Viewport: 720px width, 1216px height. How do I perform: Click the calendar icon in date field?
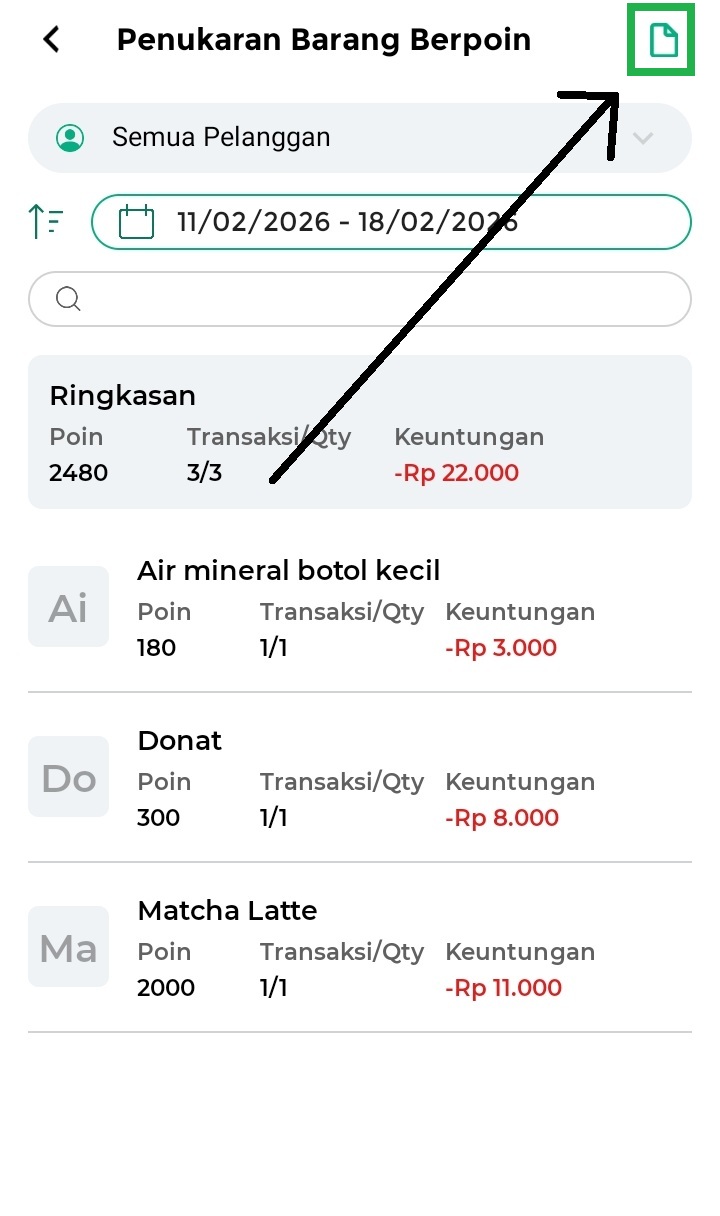tap(136, 221)
